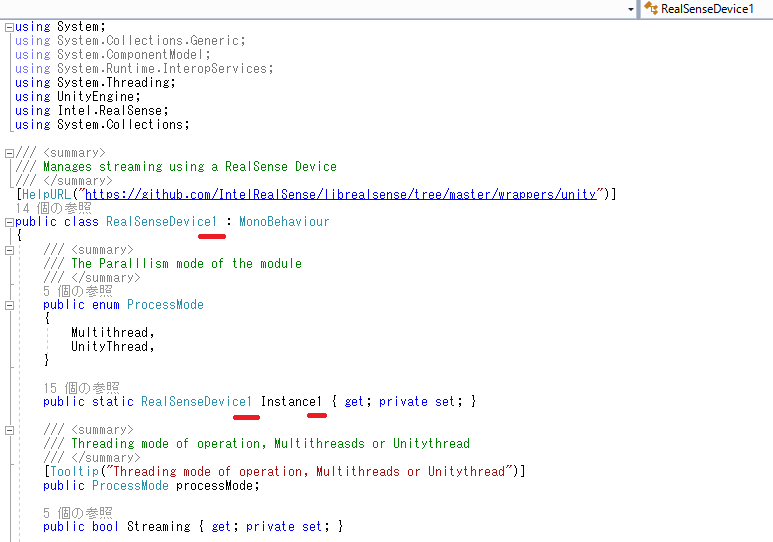Collapse the using directives block
The image size is (773, 542).
click(9, 27)
